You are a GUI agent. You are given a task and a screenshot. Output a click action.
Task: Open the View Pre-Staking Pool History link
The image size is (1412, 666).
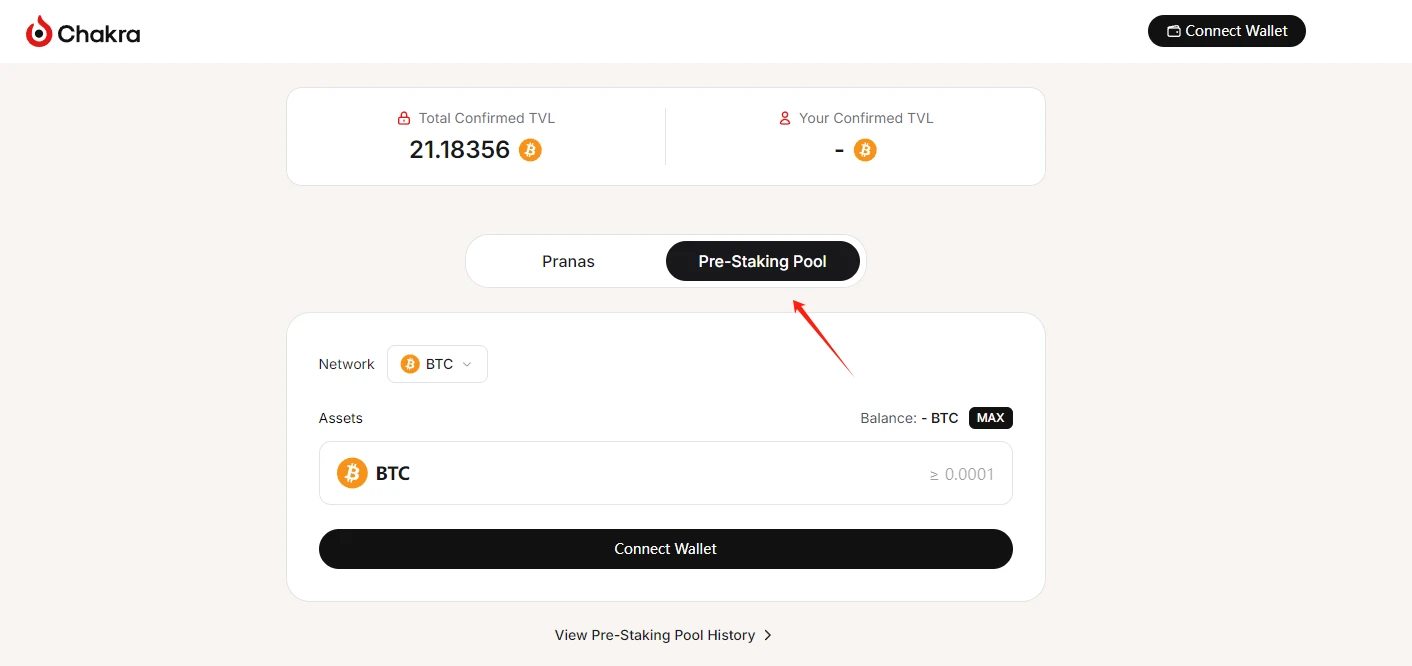(x=654, y=635)
